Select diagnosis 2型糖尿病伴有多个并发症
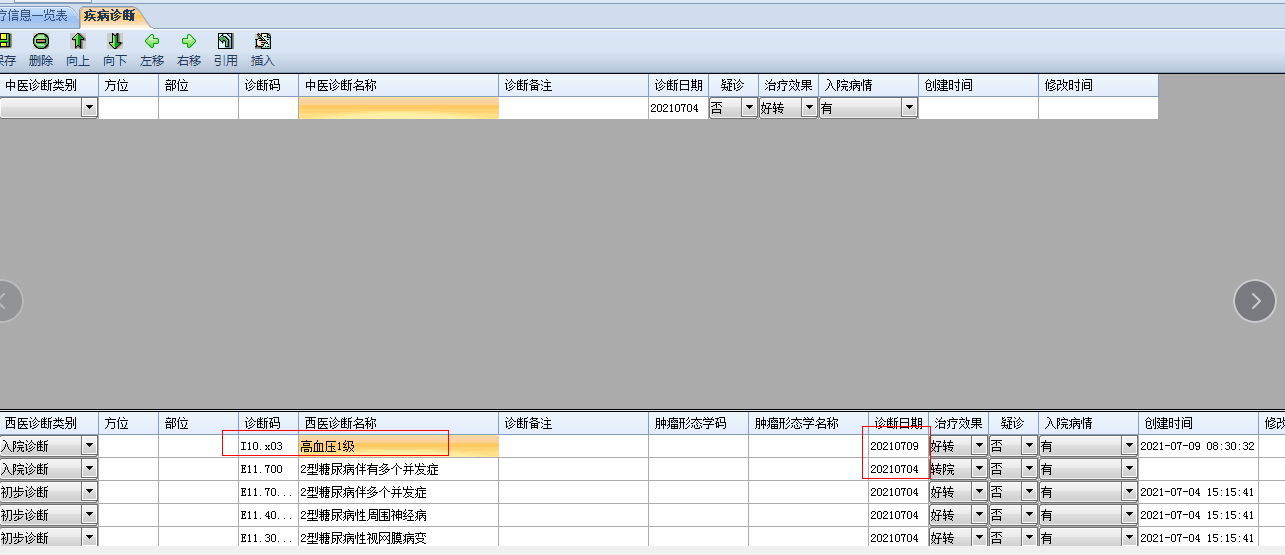The height and width of the screenshot is (555, 1285). (369, 469)
